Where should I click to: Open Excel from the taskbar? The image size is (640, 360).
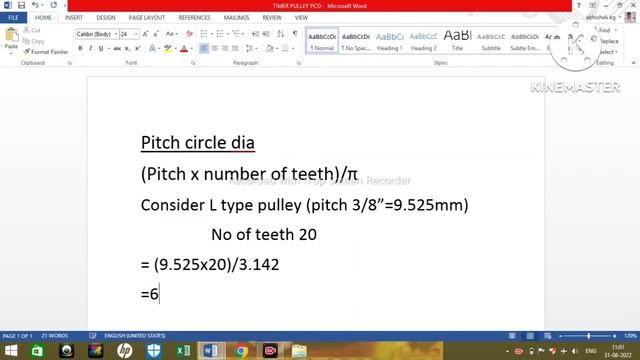point(183,351)
